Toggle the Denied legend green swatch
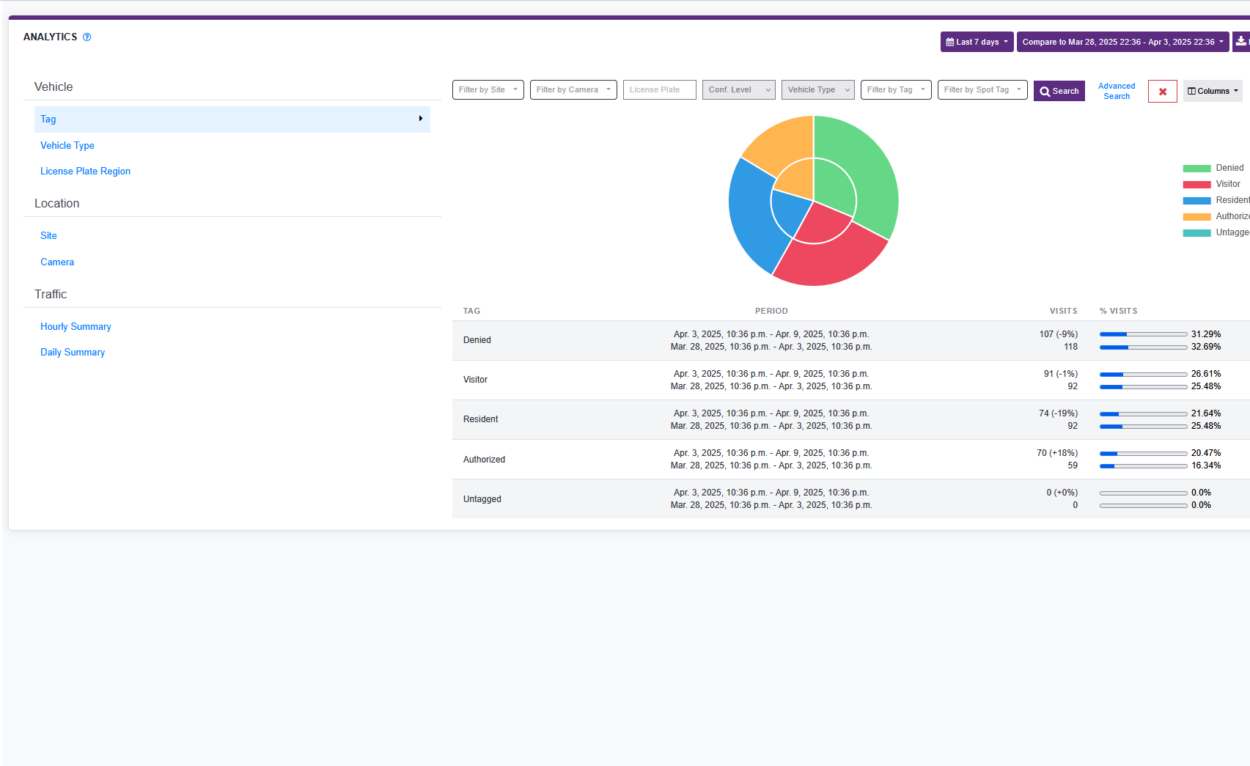The image size is (1250, 766). point(1196,168)
